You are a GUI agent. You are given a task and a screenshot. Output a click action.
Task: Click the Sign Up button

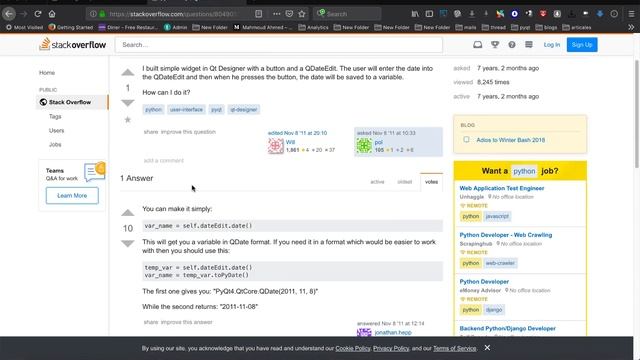point(582,44)
